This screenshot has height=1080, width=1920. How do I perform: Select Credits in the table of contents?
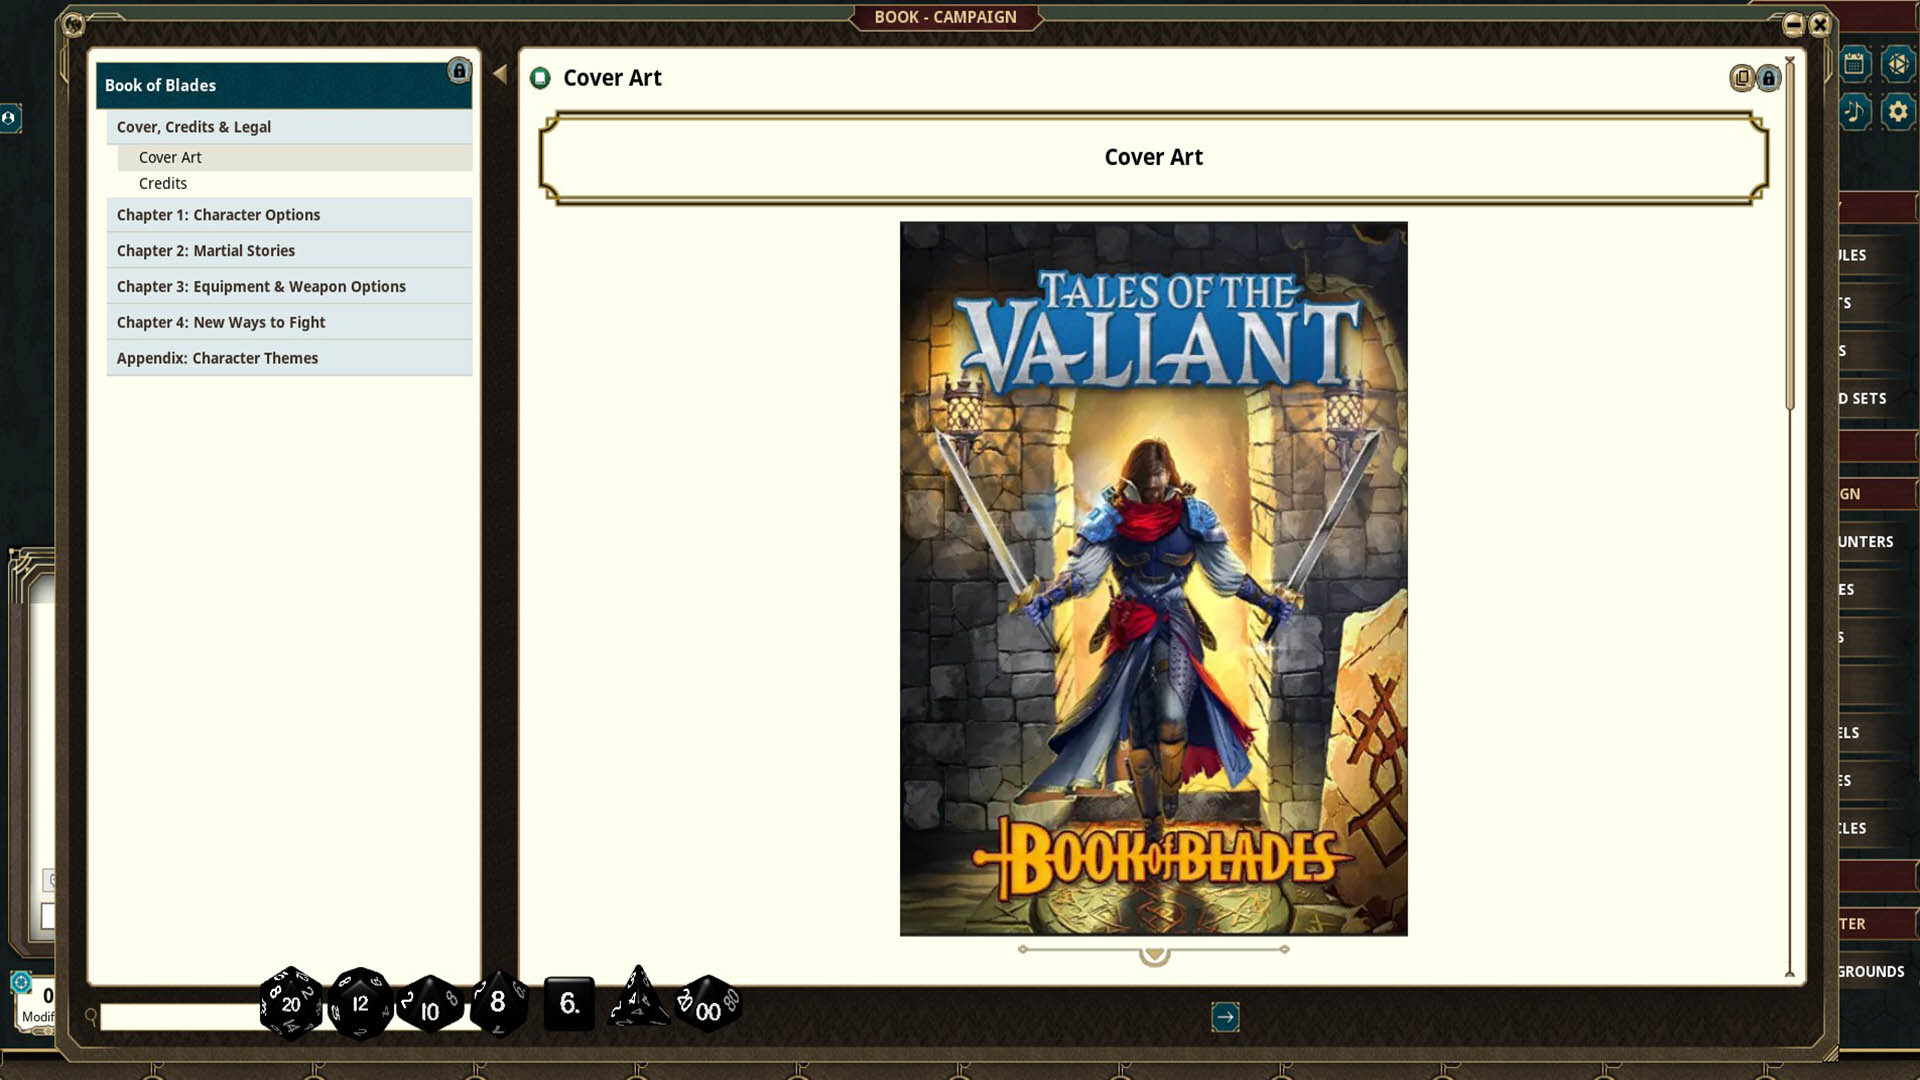(x=163, y=183)
